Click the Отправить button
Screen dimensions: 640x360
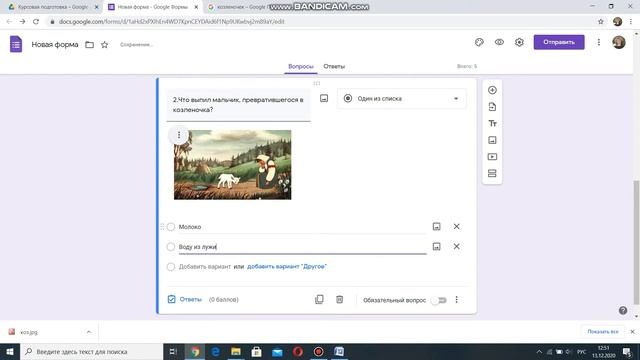[x=559, y=42]
